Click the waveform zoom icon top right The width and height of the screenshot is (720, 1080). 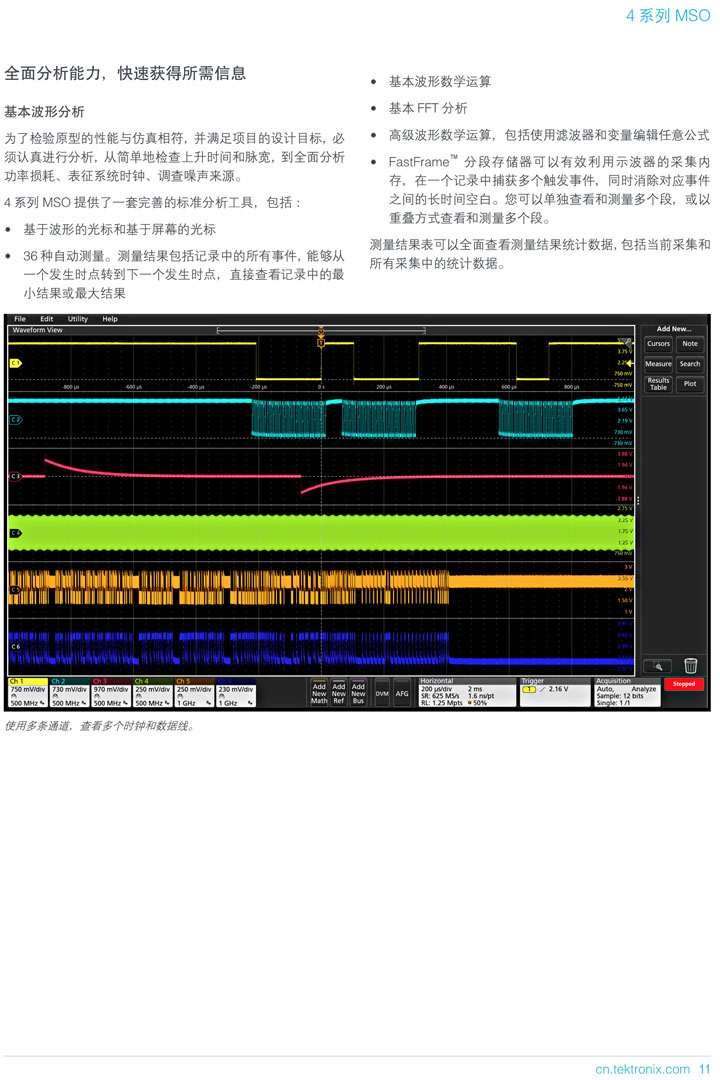(624, 342)
